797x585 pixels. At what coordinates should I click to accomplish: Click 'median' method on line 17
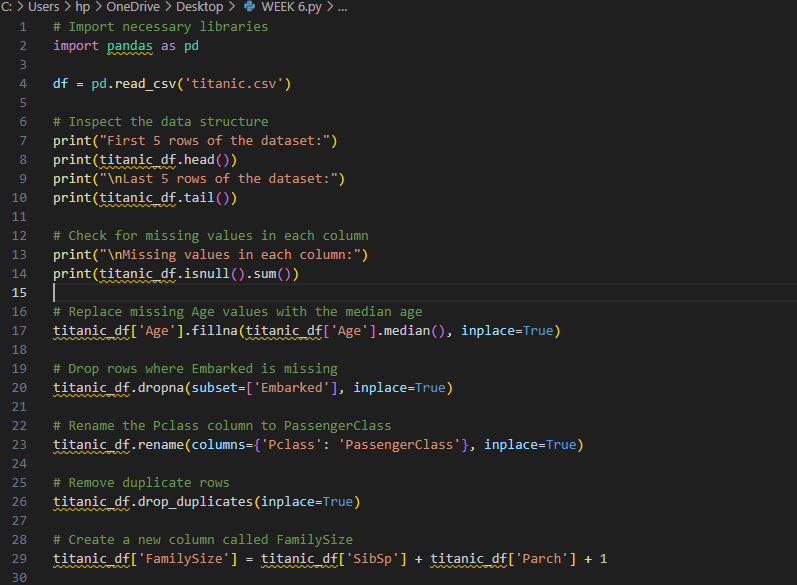click(407, 331)
